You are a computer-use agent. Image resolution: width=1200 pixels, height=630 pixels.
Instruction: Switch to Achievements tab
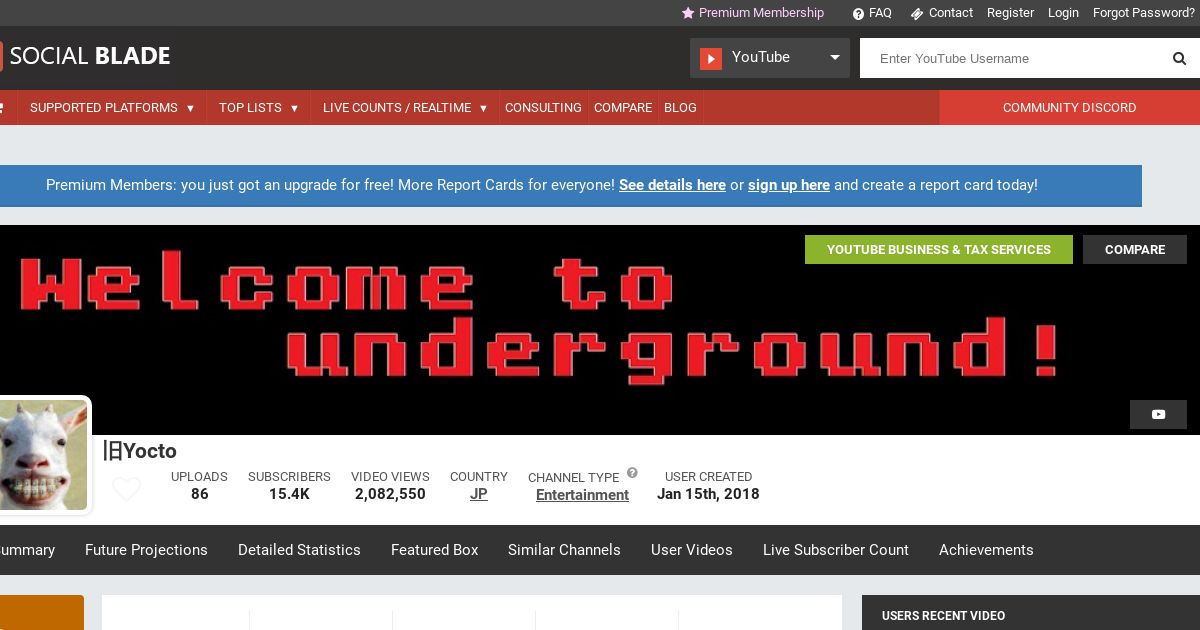pyautogui.click(x=986, y=550)
